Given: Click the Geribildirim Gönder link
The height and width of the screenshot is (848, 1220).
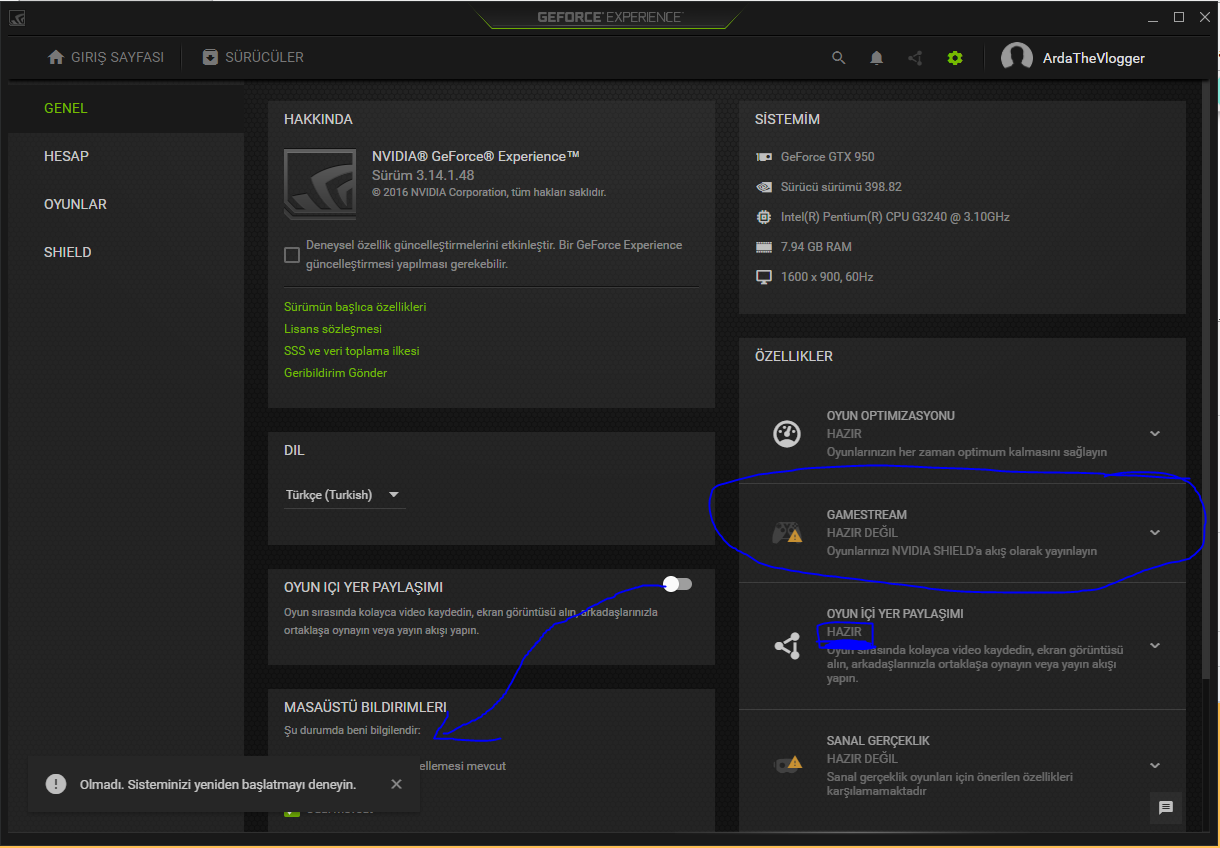Looking at the screenshot, I should pos(335,373).
